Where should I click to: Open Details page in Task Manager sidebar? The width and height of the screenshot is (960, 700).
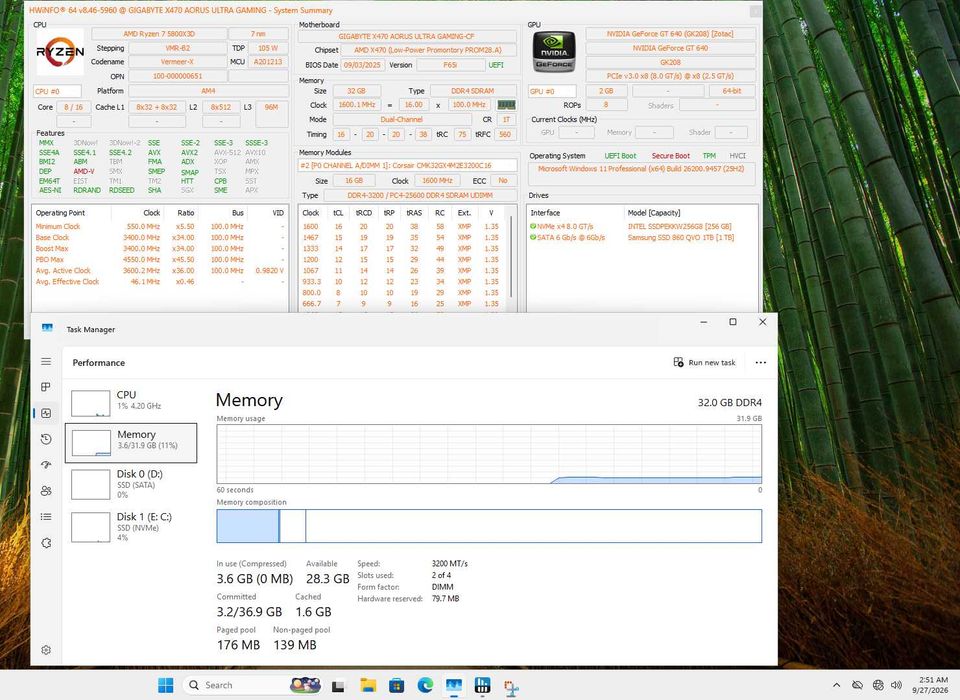click(x=46, y=517)
